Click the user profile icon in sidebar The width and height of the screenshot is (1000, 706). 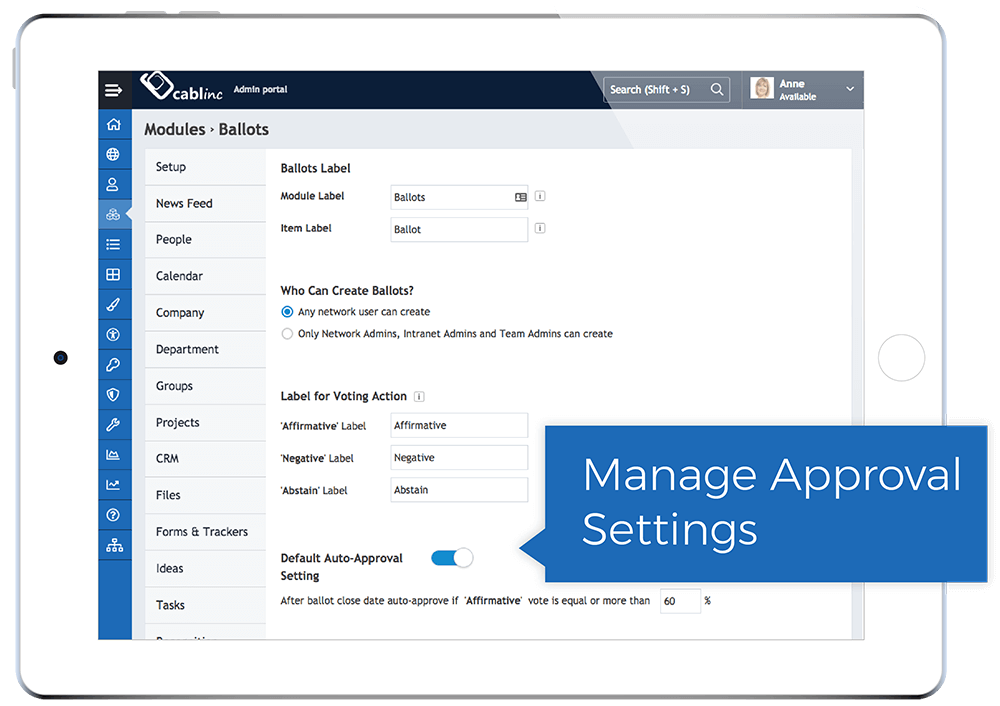coord(114,184)
